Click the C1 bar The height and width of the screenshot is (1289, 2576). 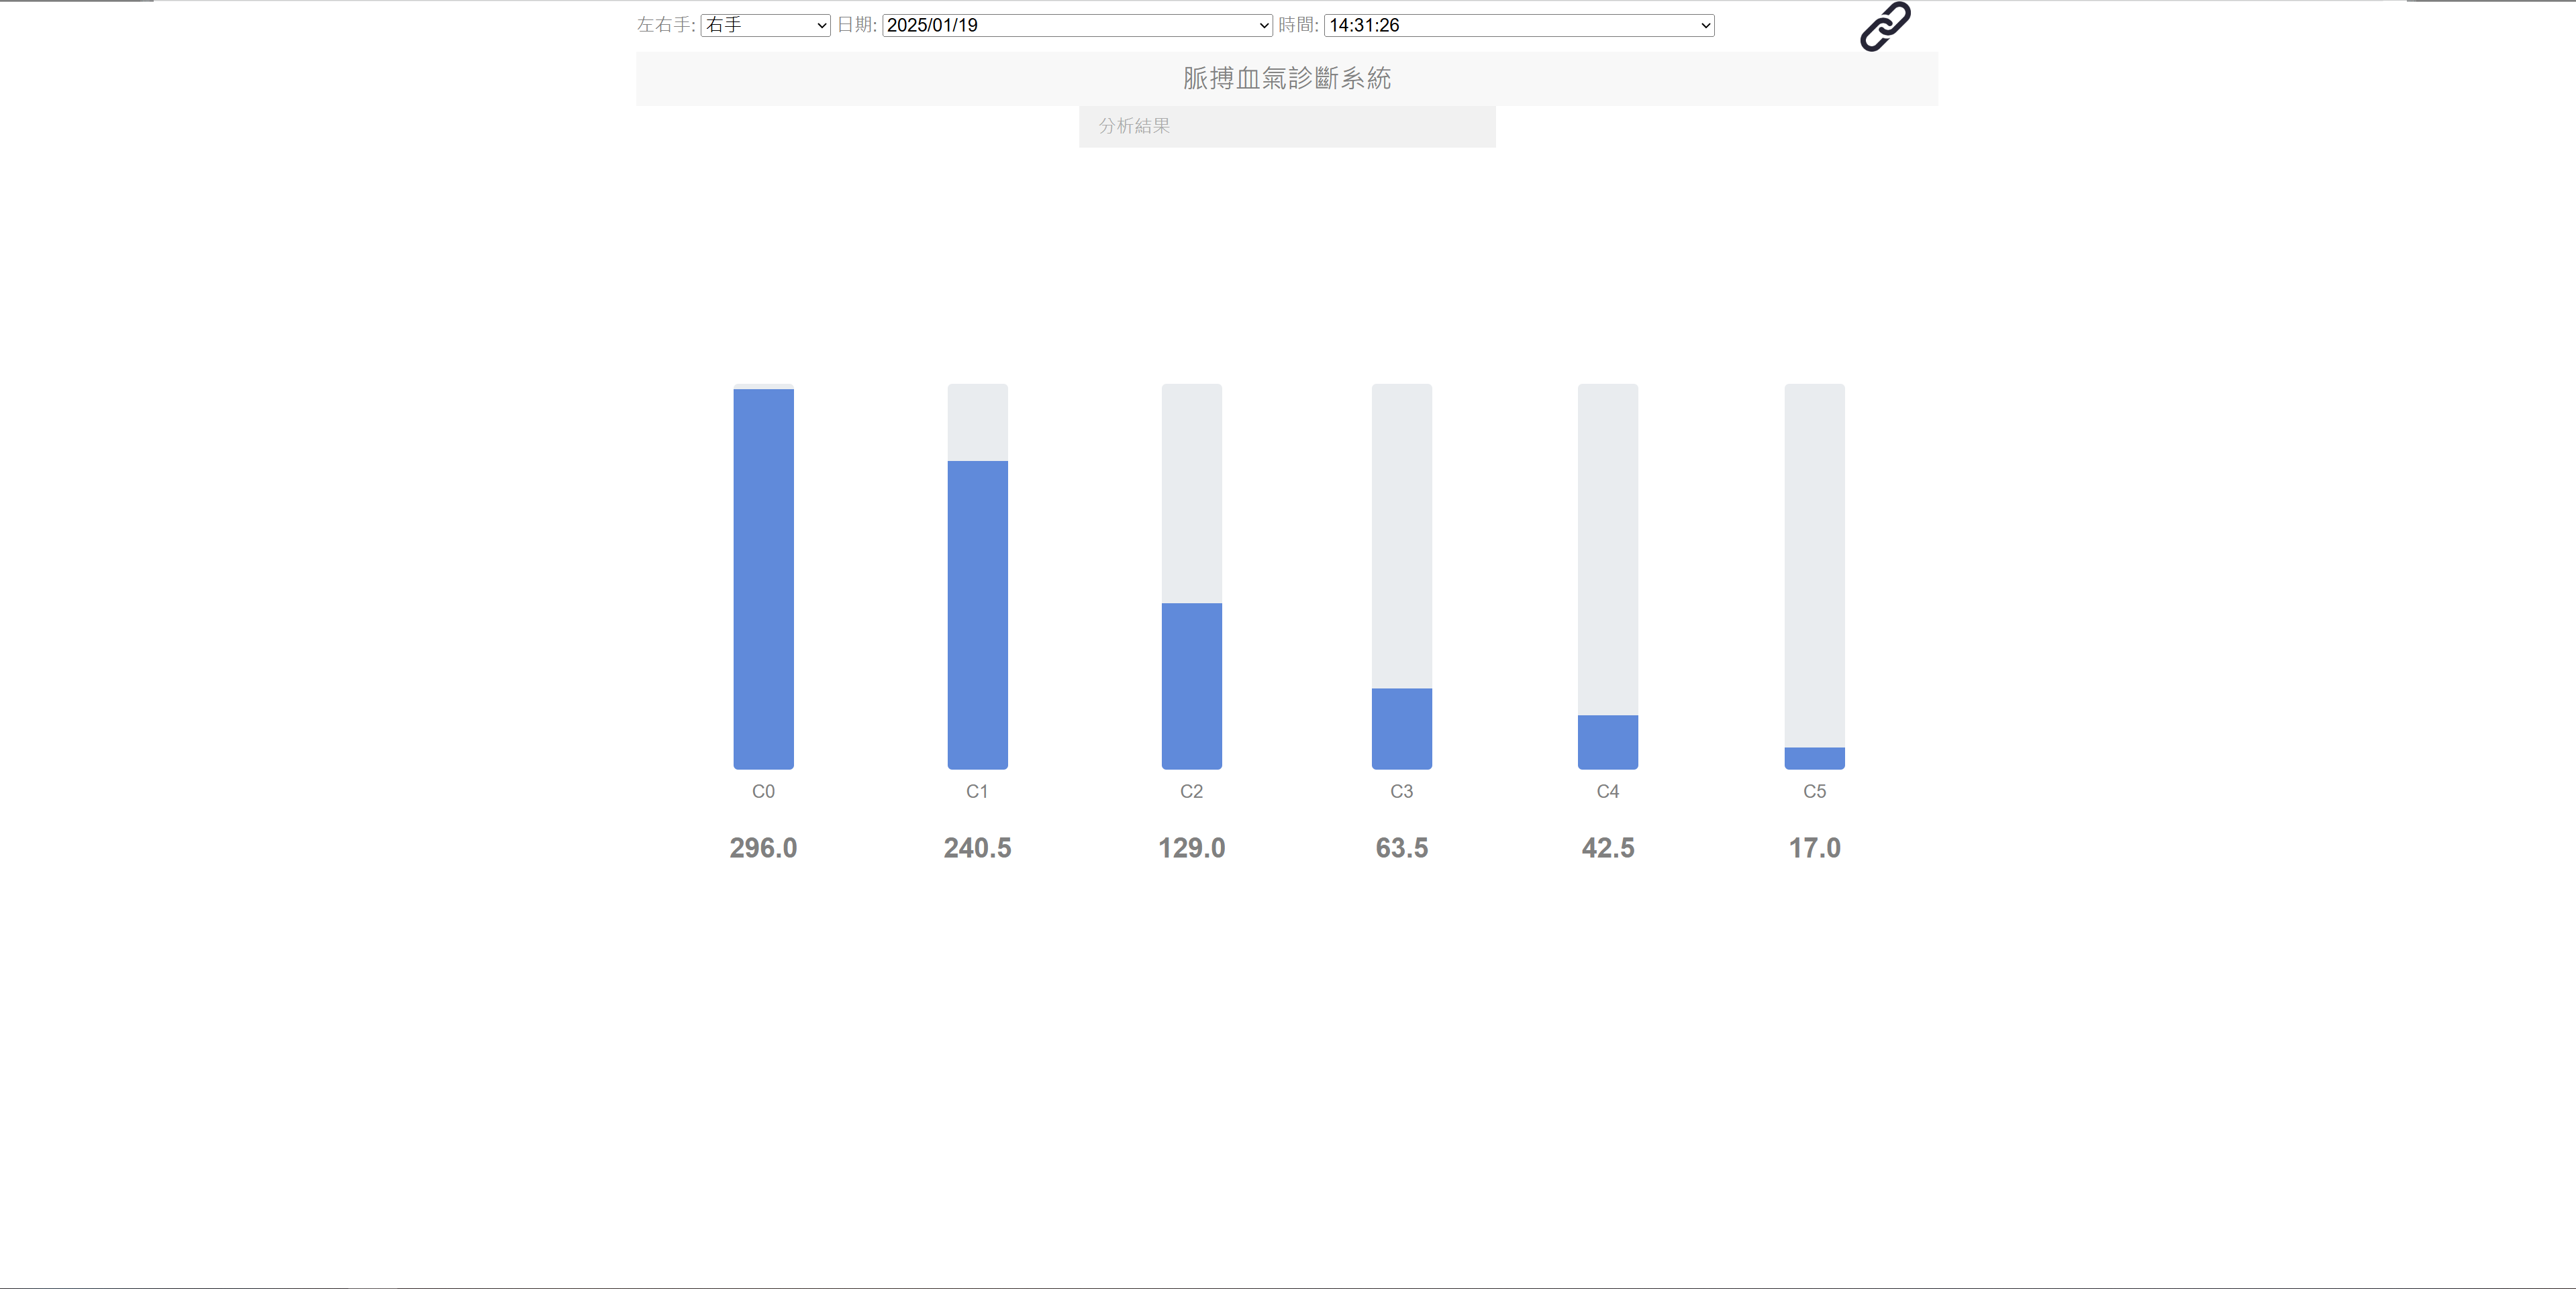click(977, 614)
